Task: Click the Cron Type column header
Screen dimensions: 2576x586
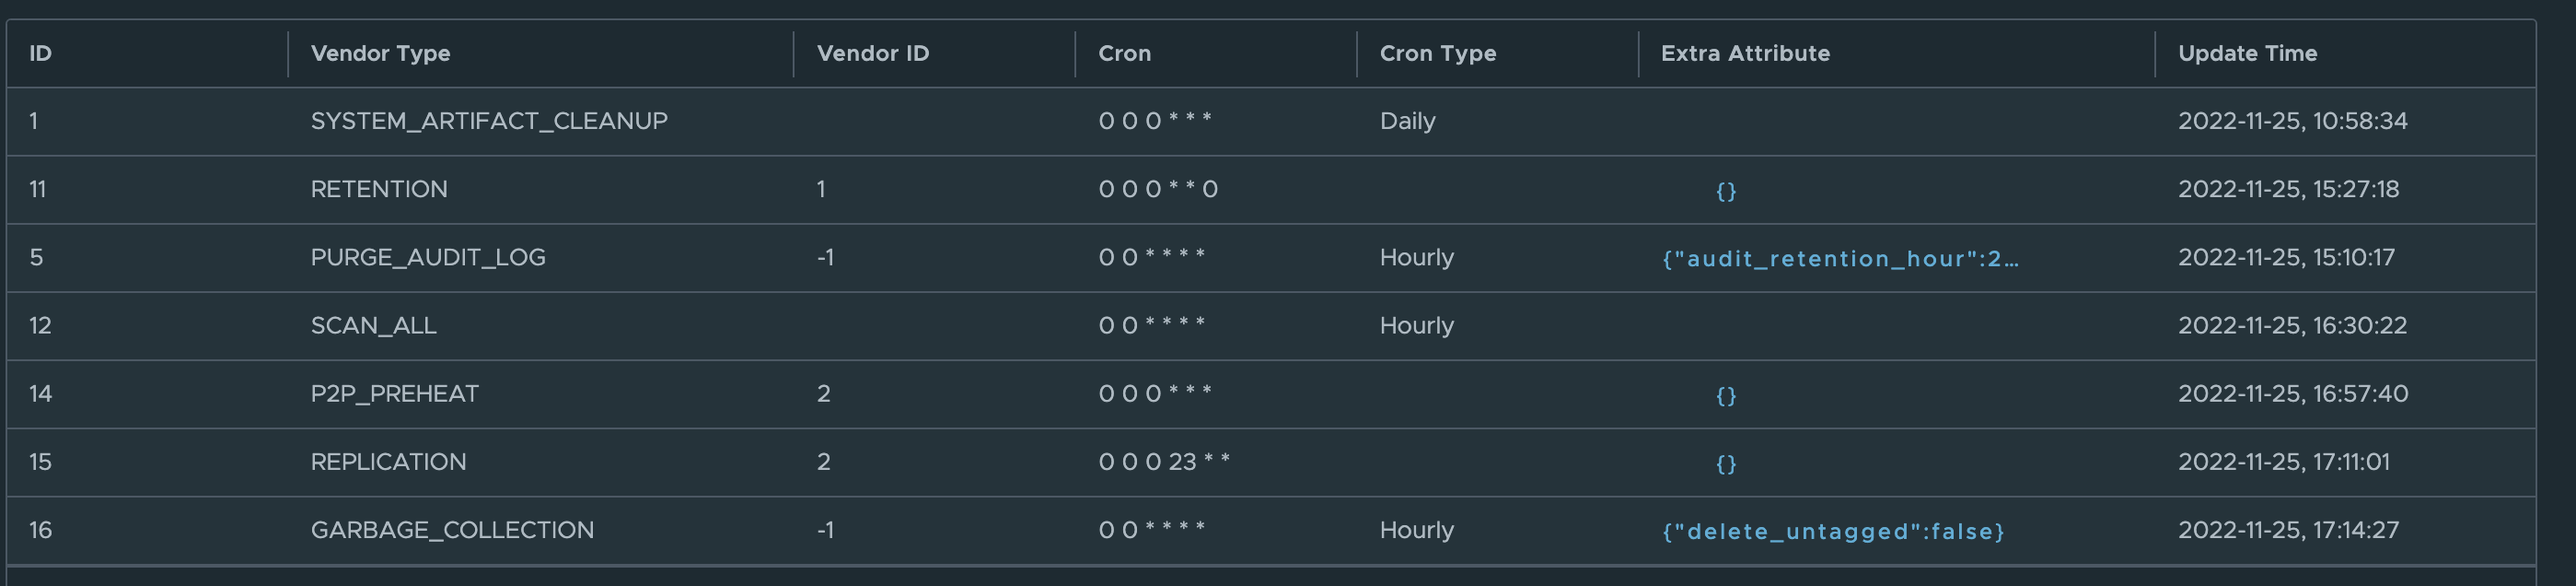Action: (1435, 54)
